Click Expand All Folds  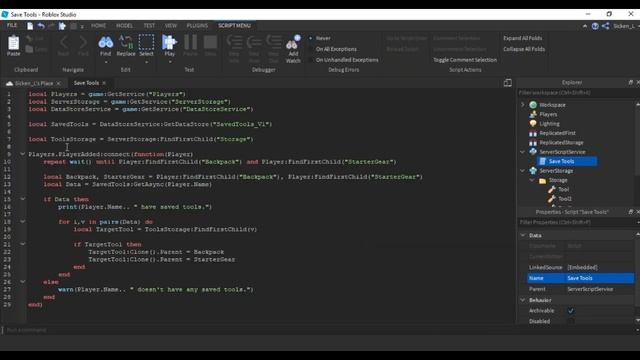click(522, 38)
